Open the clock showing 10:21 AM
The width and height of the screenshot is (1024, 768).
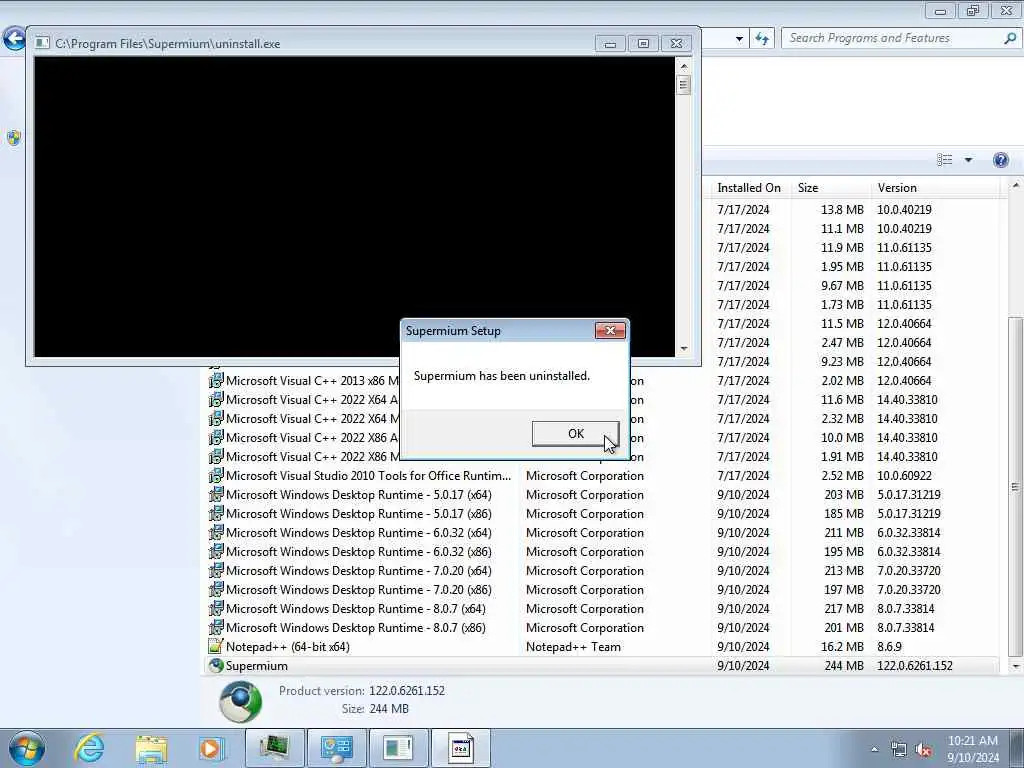972,749
